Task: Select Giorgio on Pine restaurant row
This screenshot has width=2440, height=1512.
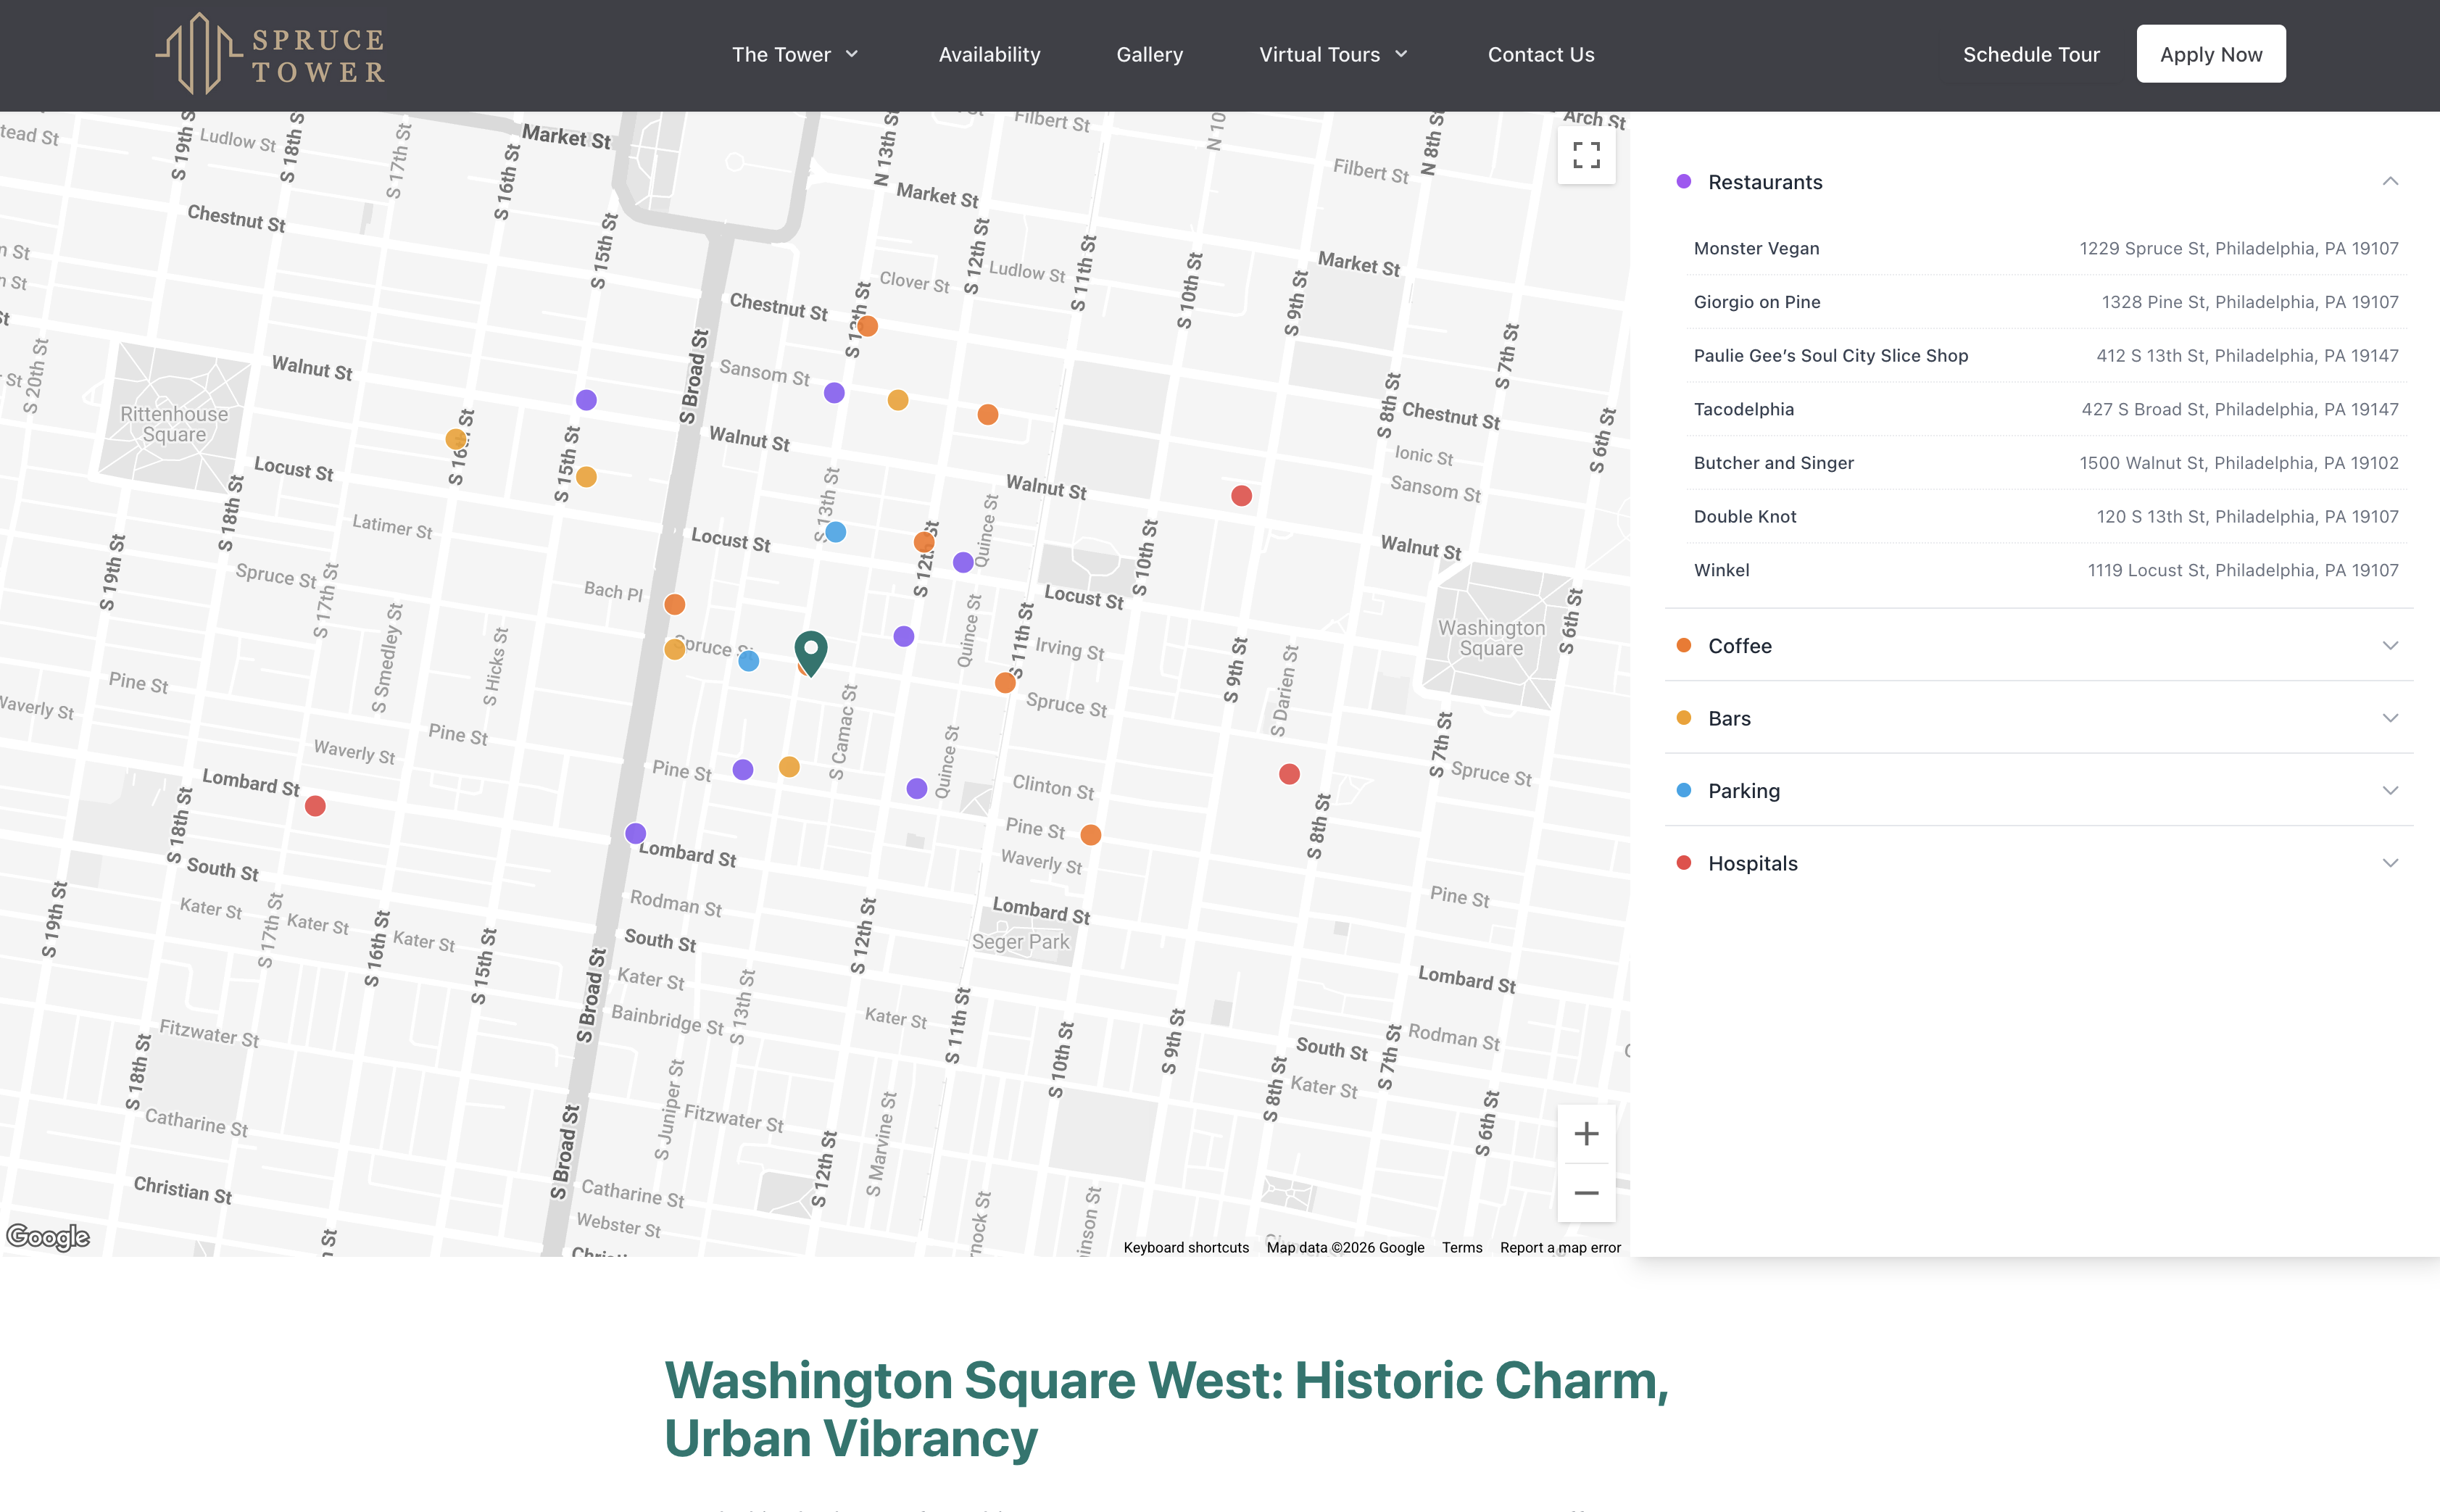Action: (x=2046, y=302)
